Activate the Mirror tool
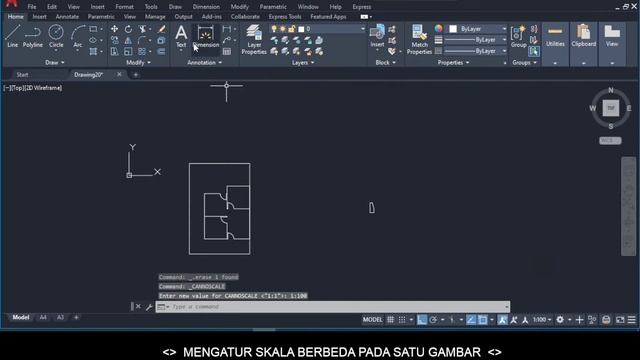The height and width of the screenshot is (360, 640). (128, 40)
